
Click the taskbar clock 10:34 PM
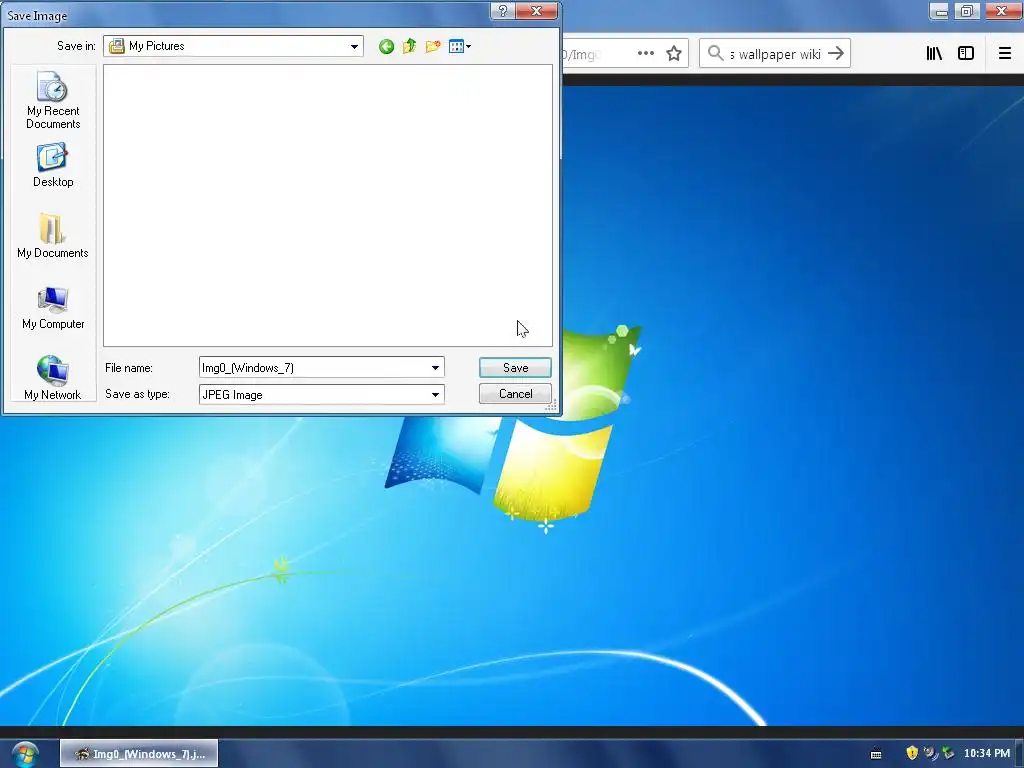point(987,754)
